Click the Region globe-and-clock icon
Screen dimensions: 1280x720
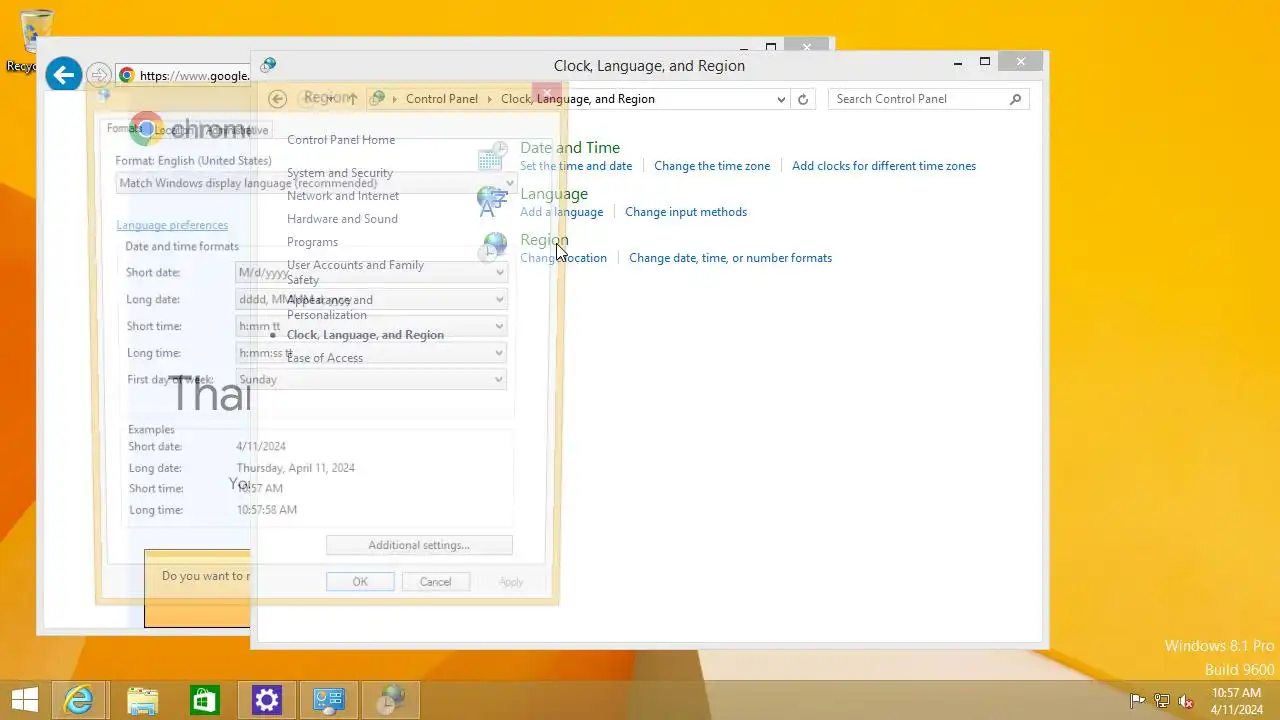pyautogui.click(x=492, y=247)
